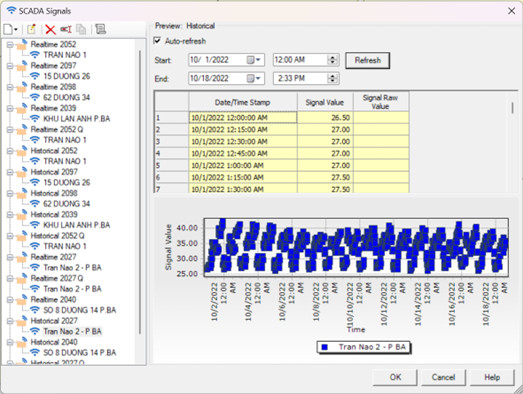523x394 pixels.
Task: Open the Start date calendar dropdown
Action: [253, 60]
